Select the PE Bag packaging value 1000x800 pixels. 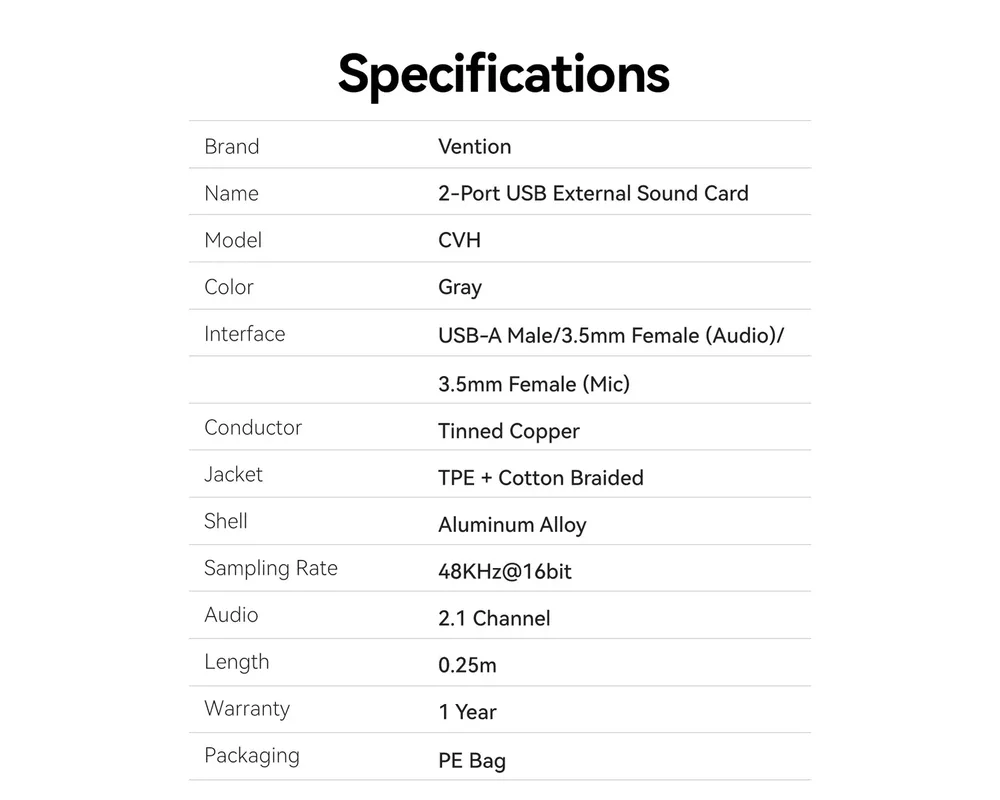click(x=472, y=761)
